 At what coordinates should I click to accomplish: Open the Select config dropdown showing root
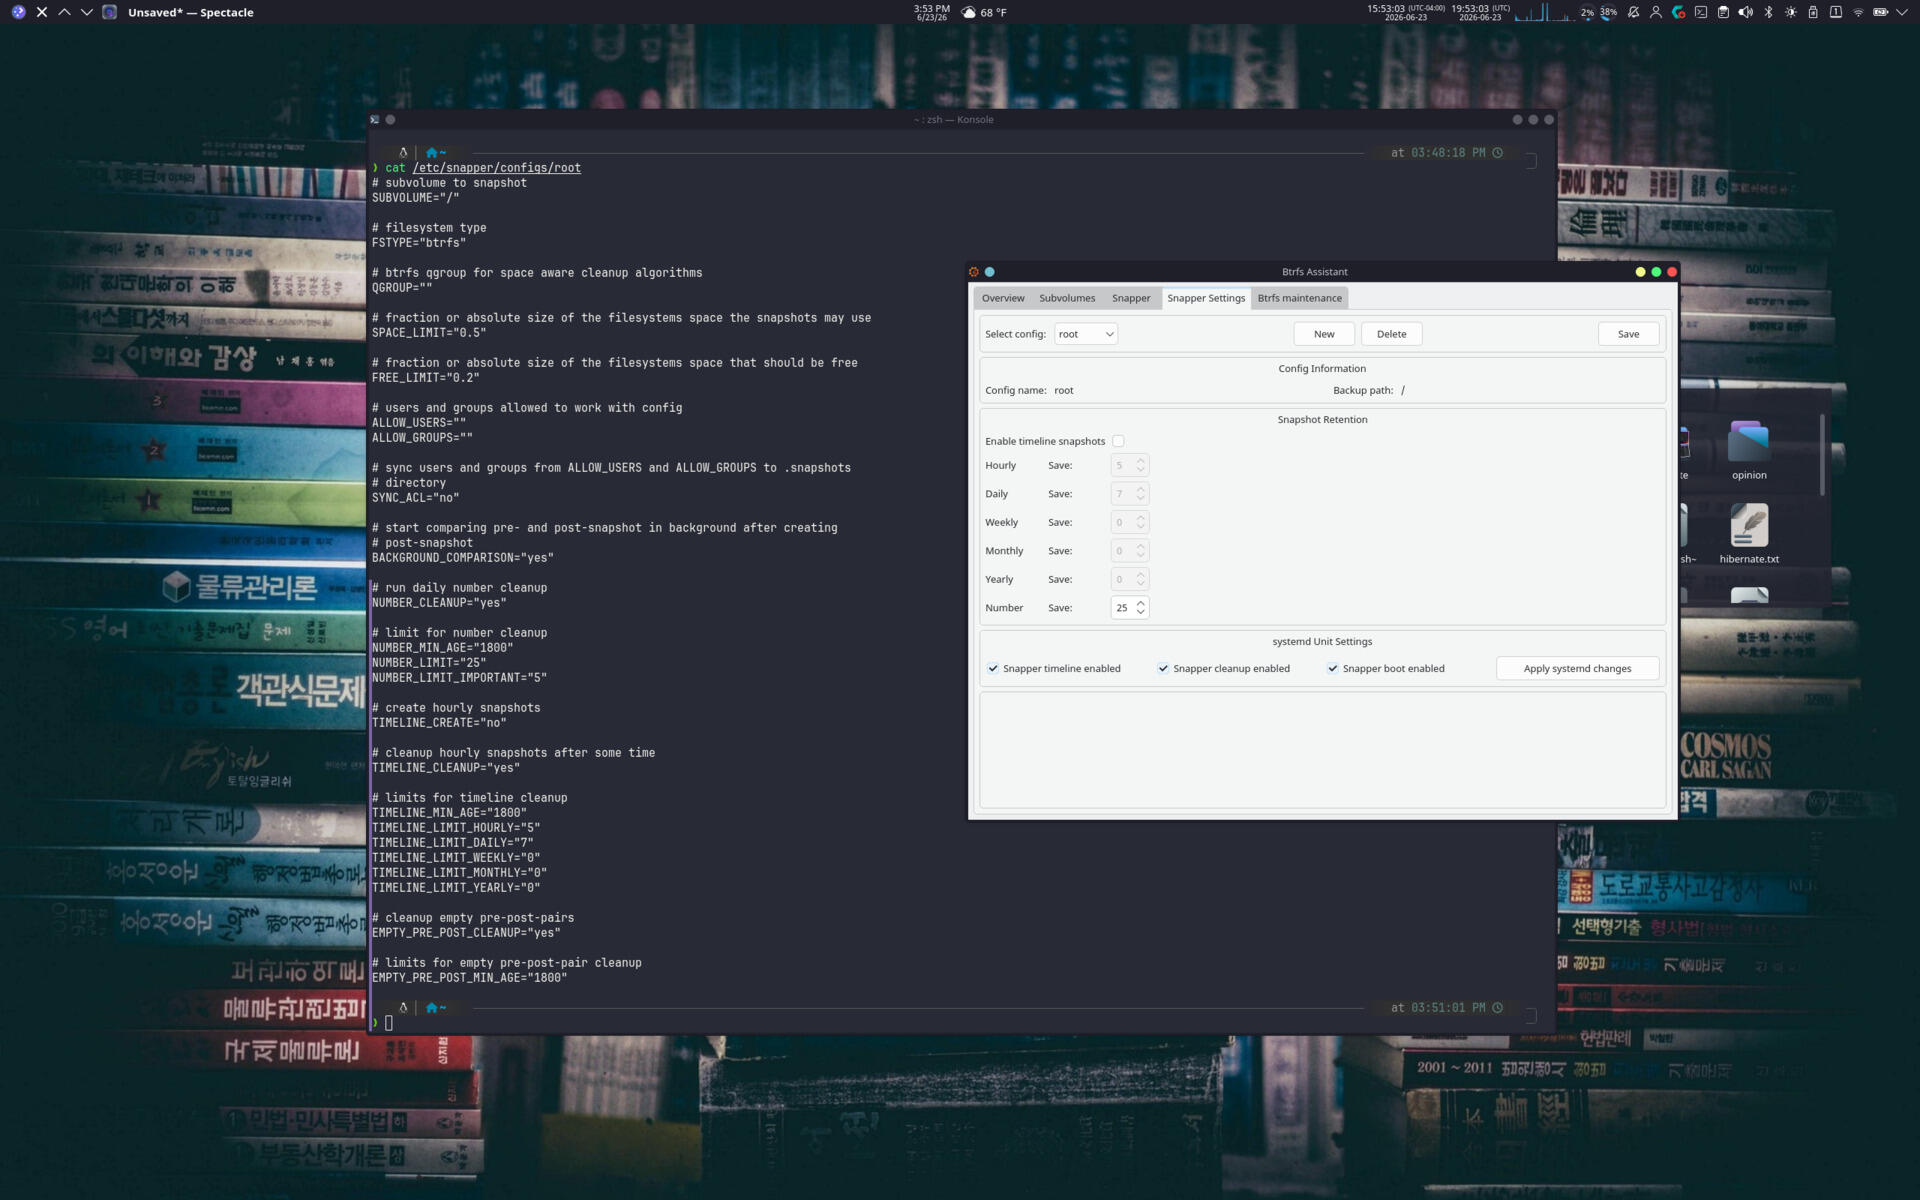[1085, 334]
